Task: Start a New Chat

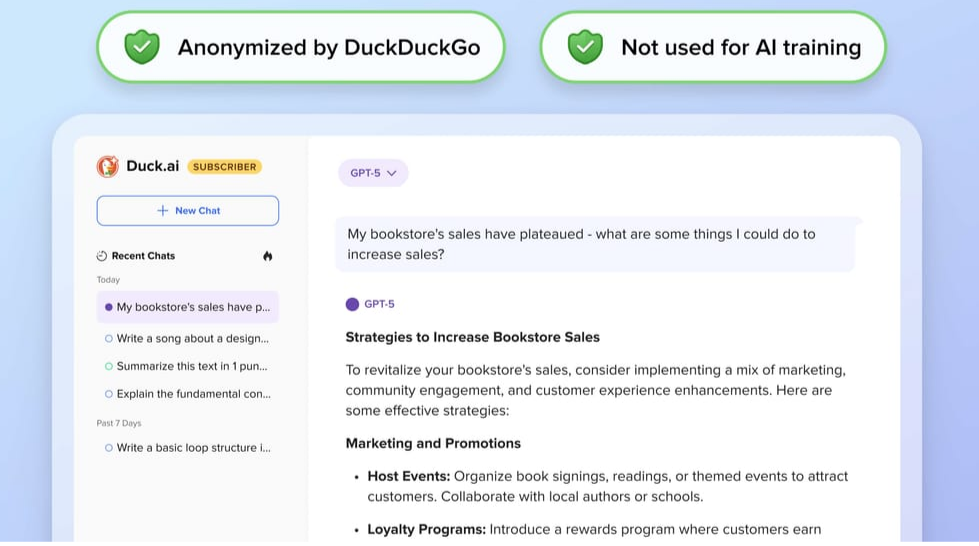Action: [x=188, y=211]
